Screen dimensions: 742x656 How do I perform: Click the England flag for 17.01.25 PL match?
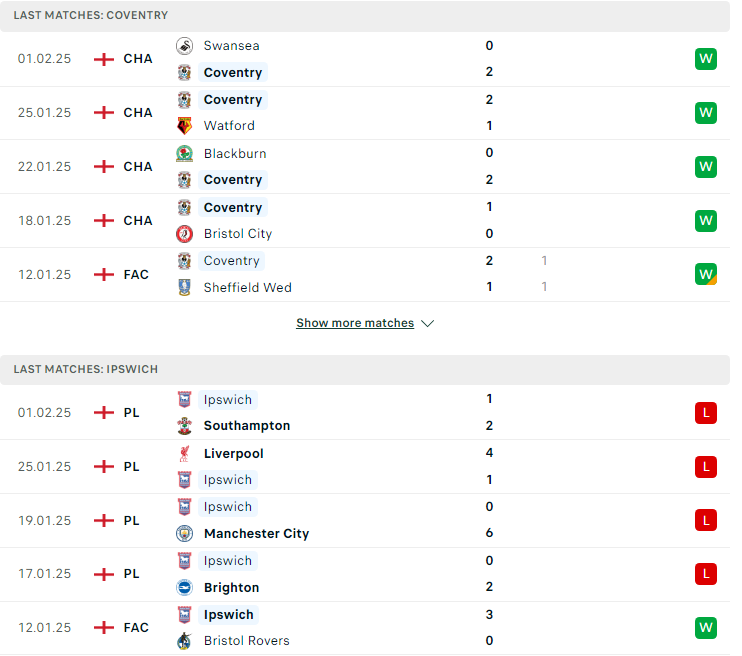pos(104,574)
